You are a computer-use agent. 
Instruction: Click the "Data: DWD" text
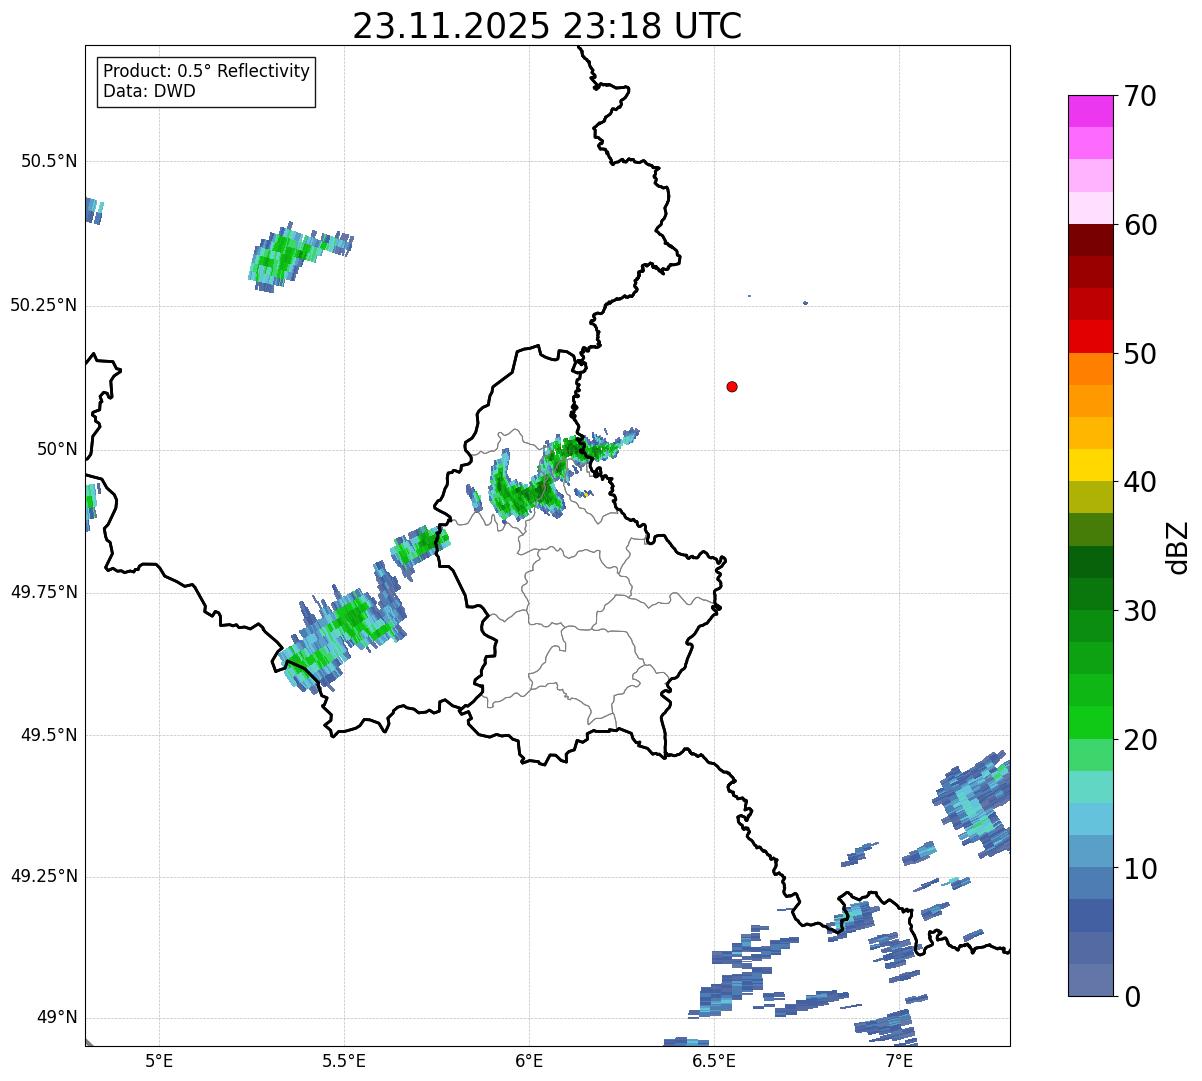point(149,92)
